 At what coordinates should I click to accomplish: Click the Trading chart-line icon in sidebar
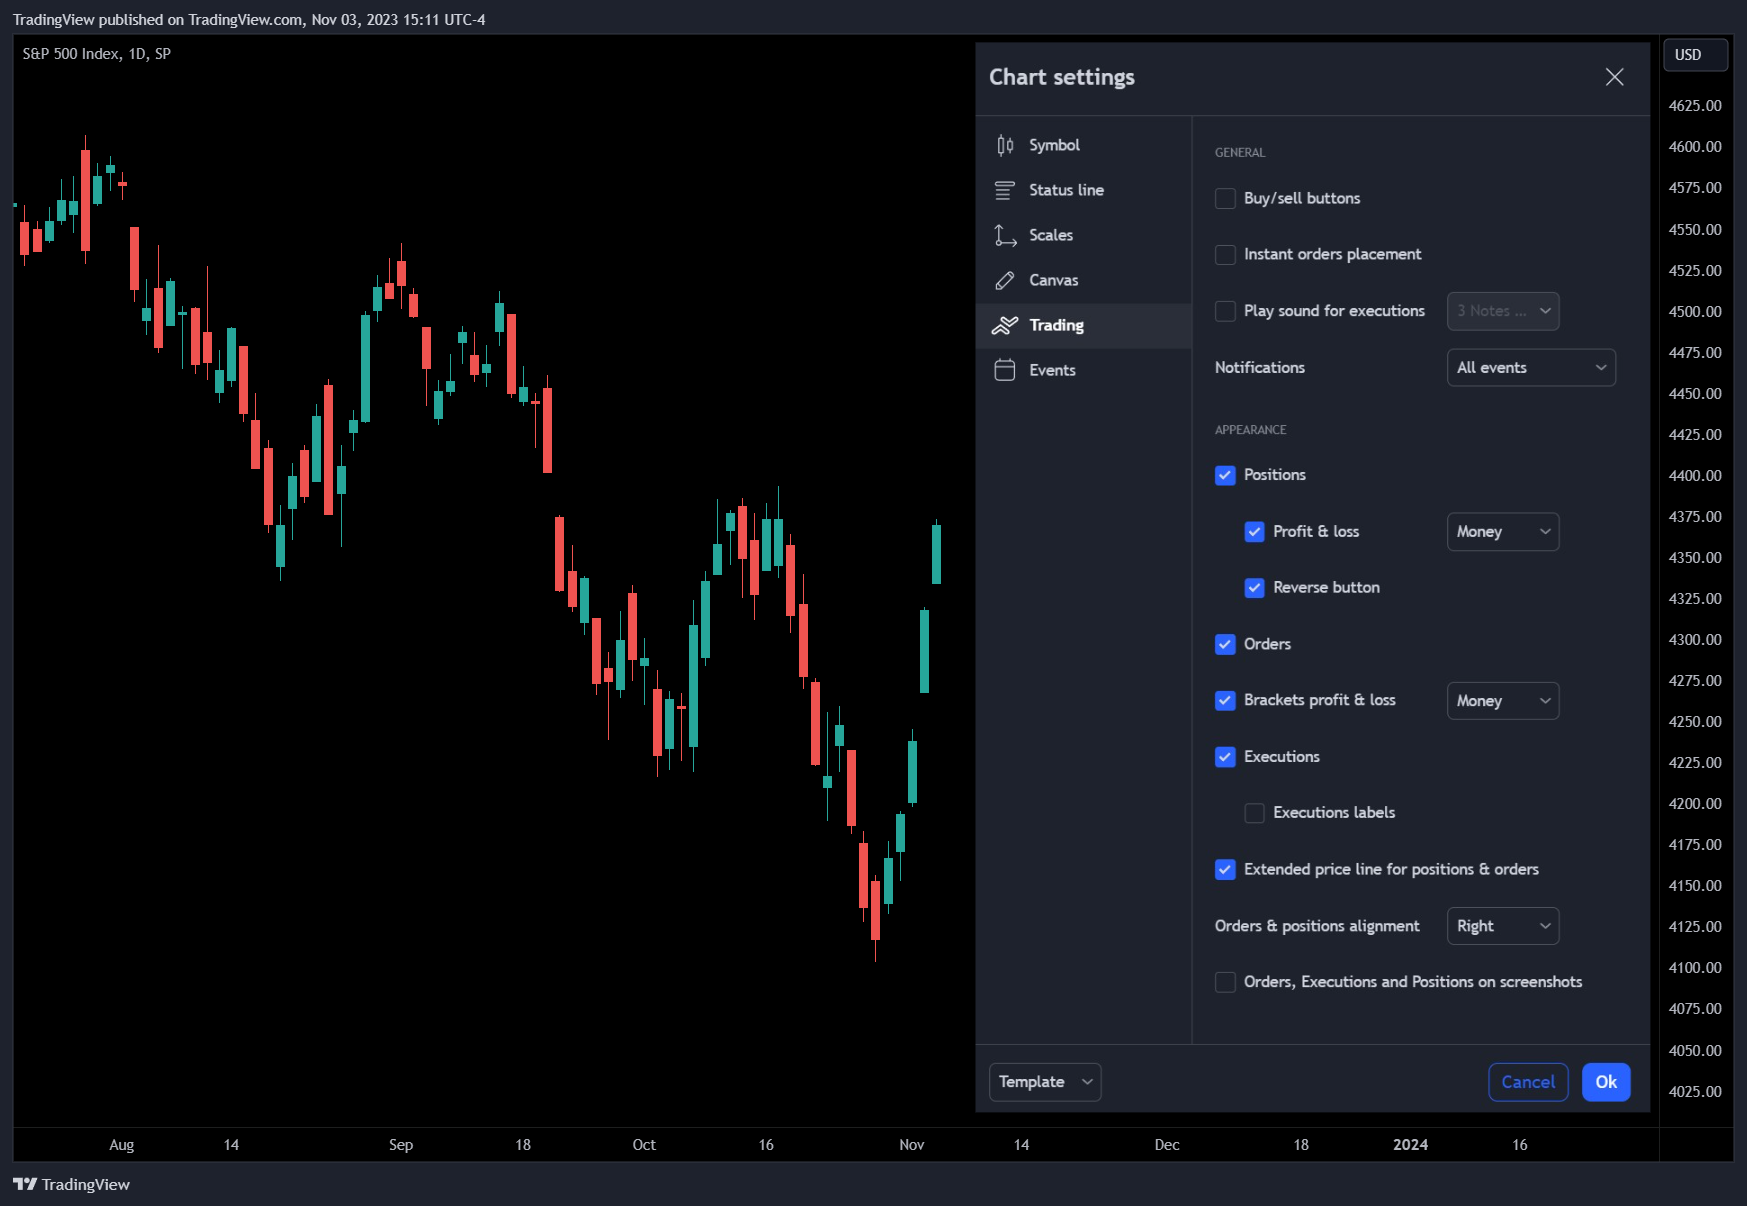click(1005, 325)
